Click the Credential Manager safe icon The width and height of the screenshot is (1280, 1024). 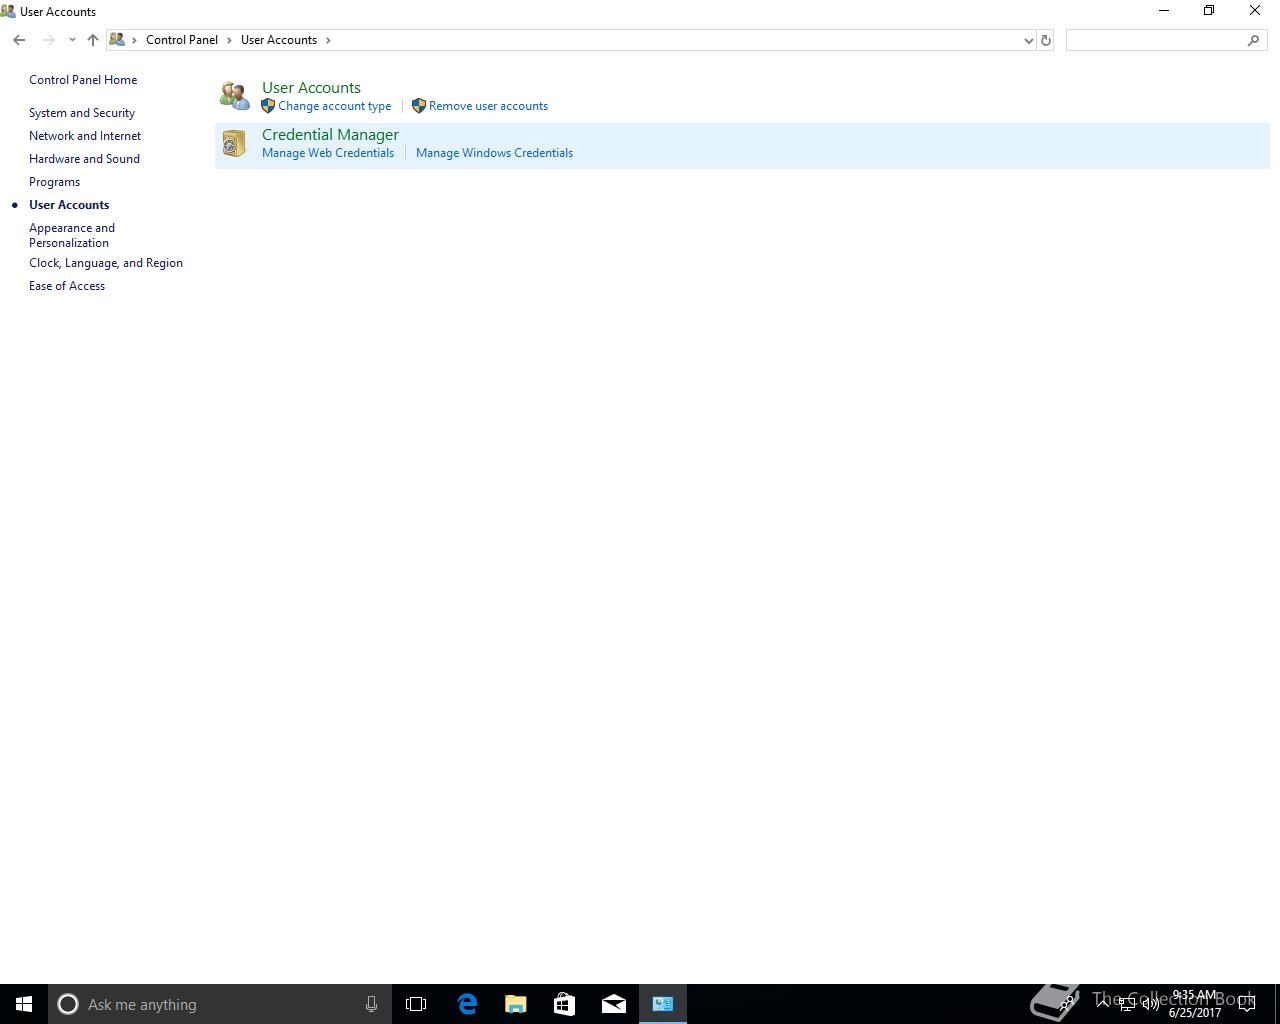tap(234, 144)
